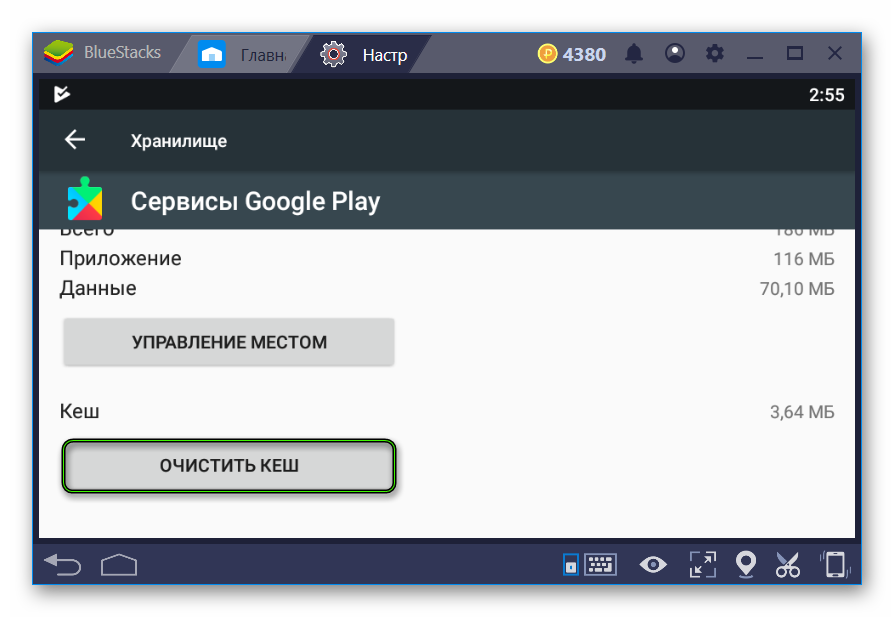The height and width of the screenshot is (617, 894).
Task: Click the 3,64 МБ cache value
Action: (802, 412)
